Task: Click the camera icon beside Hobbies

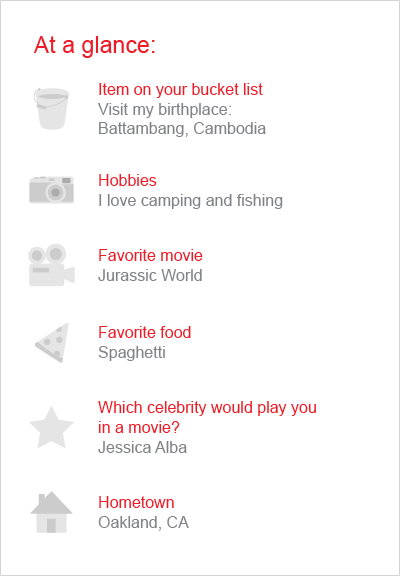Action: coord(51,190)
